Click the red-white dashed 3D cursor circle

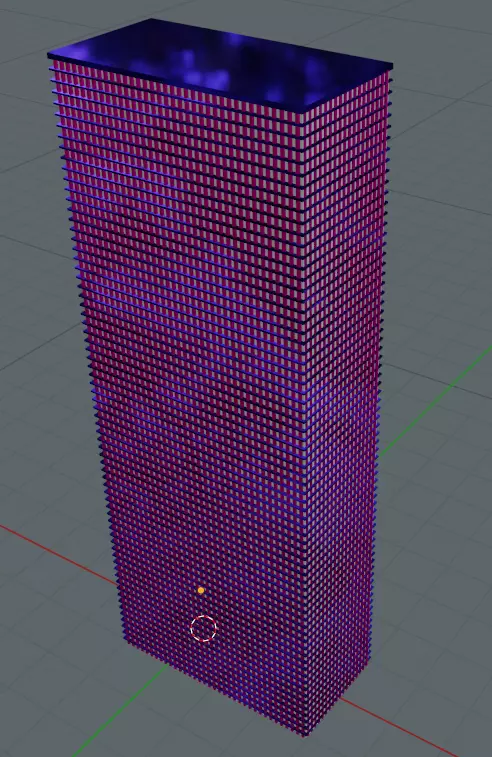[203, 628]
